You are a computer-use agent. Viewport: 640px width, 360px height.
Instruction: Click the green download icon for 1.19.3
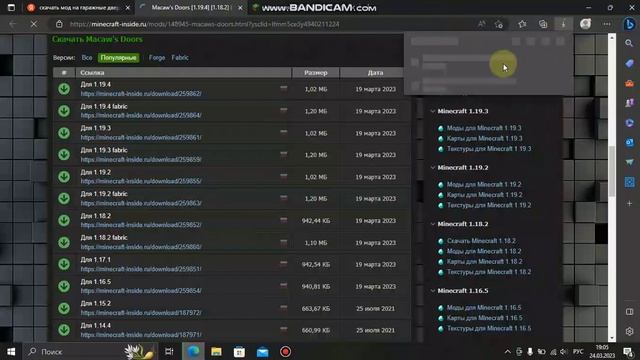click(x=64, y=133)
